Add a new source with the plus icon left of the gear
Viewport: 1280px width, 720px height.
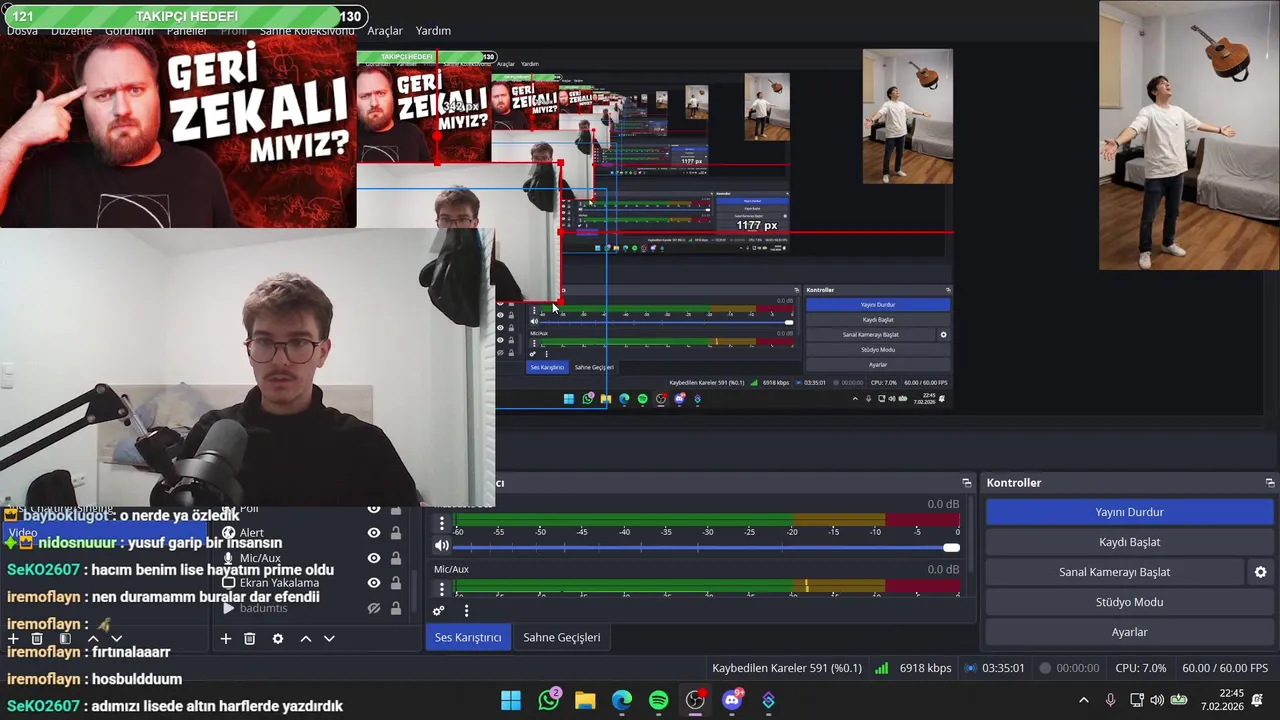[x=226, y=639]
